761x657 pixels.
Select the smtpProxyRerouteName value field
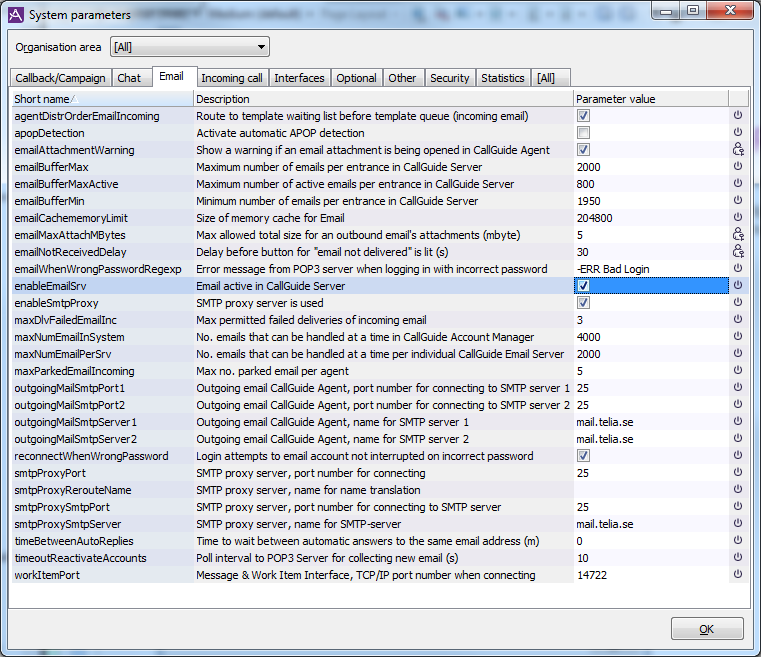click(x=650, y=490)
